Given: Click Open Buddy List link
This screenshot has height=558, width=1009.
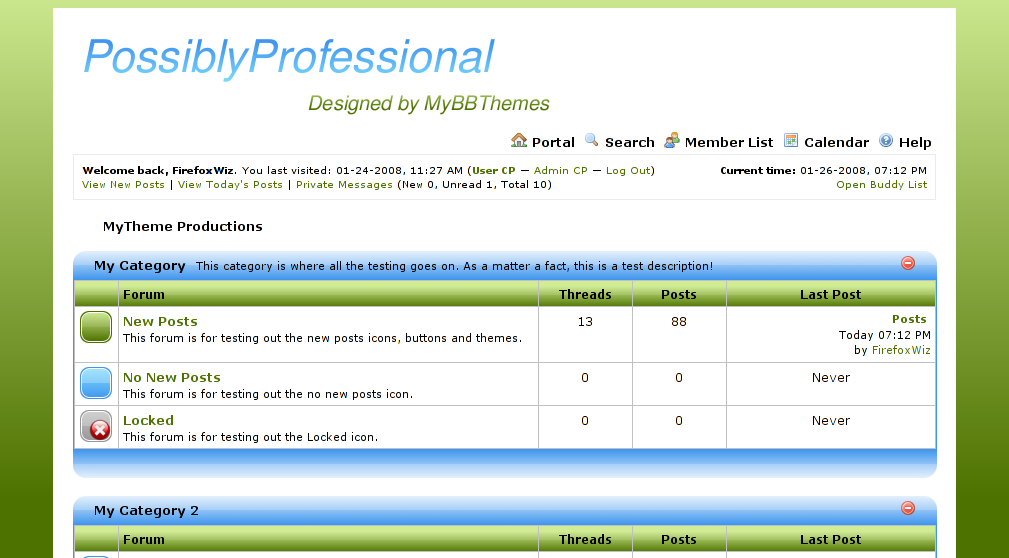Looking at the screenshot, I should coord(882,185).
